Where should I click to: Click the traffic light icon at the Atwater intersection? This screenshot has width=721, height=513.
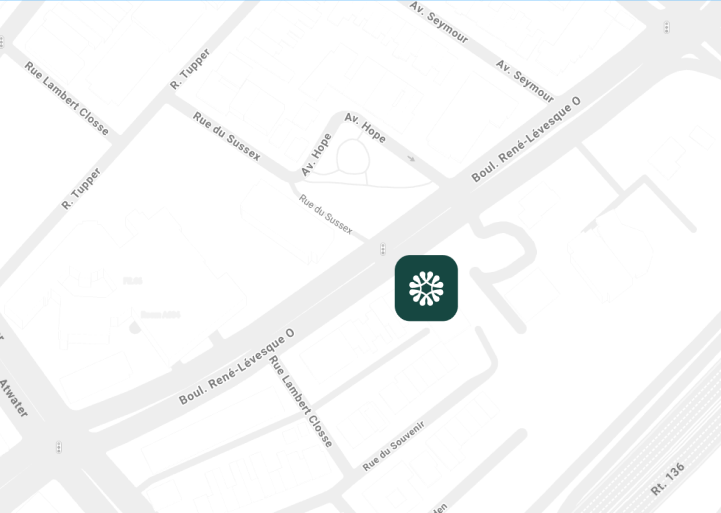tap(58, 447)
